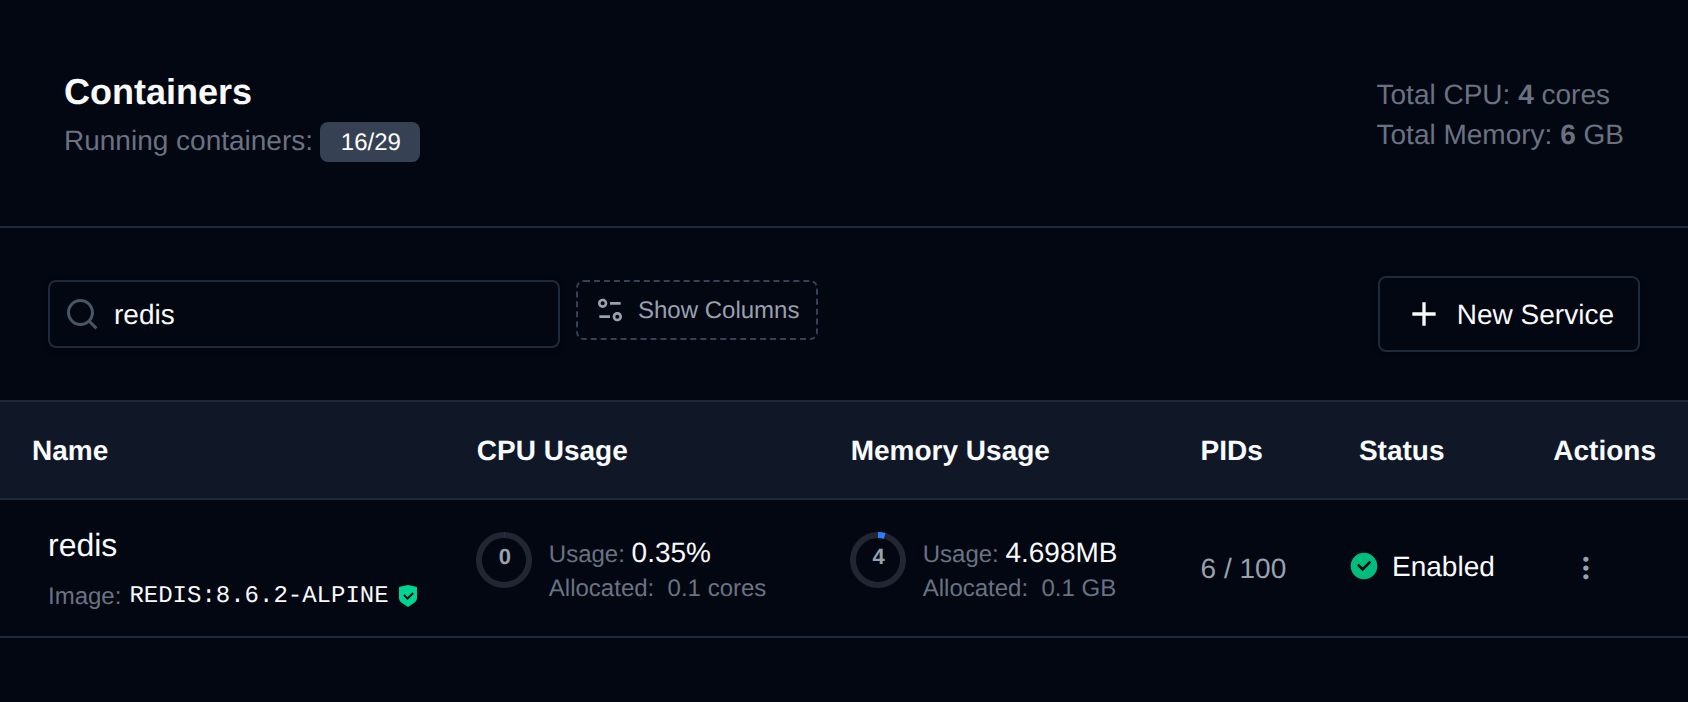Click the CPU usage circular gauge
The image size is (1688, 702).
pos(504,559)
